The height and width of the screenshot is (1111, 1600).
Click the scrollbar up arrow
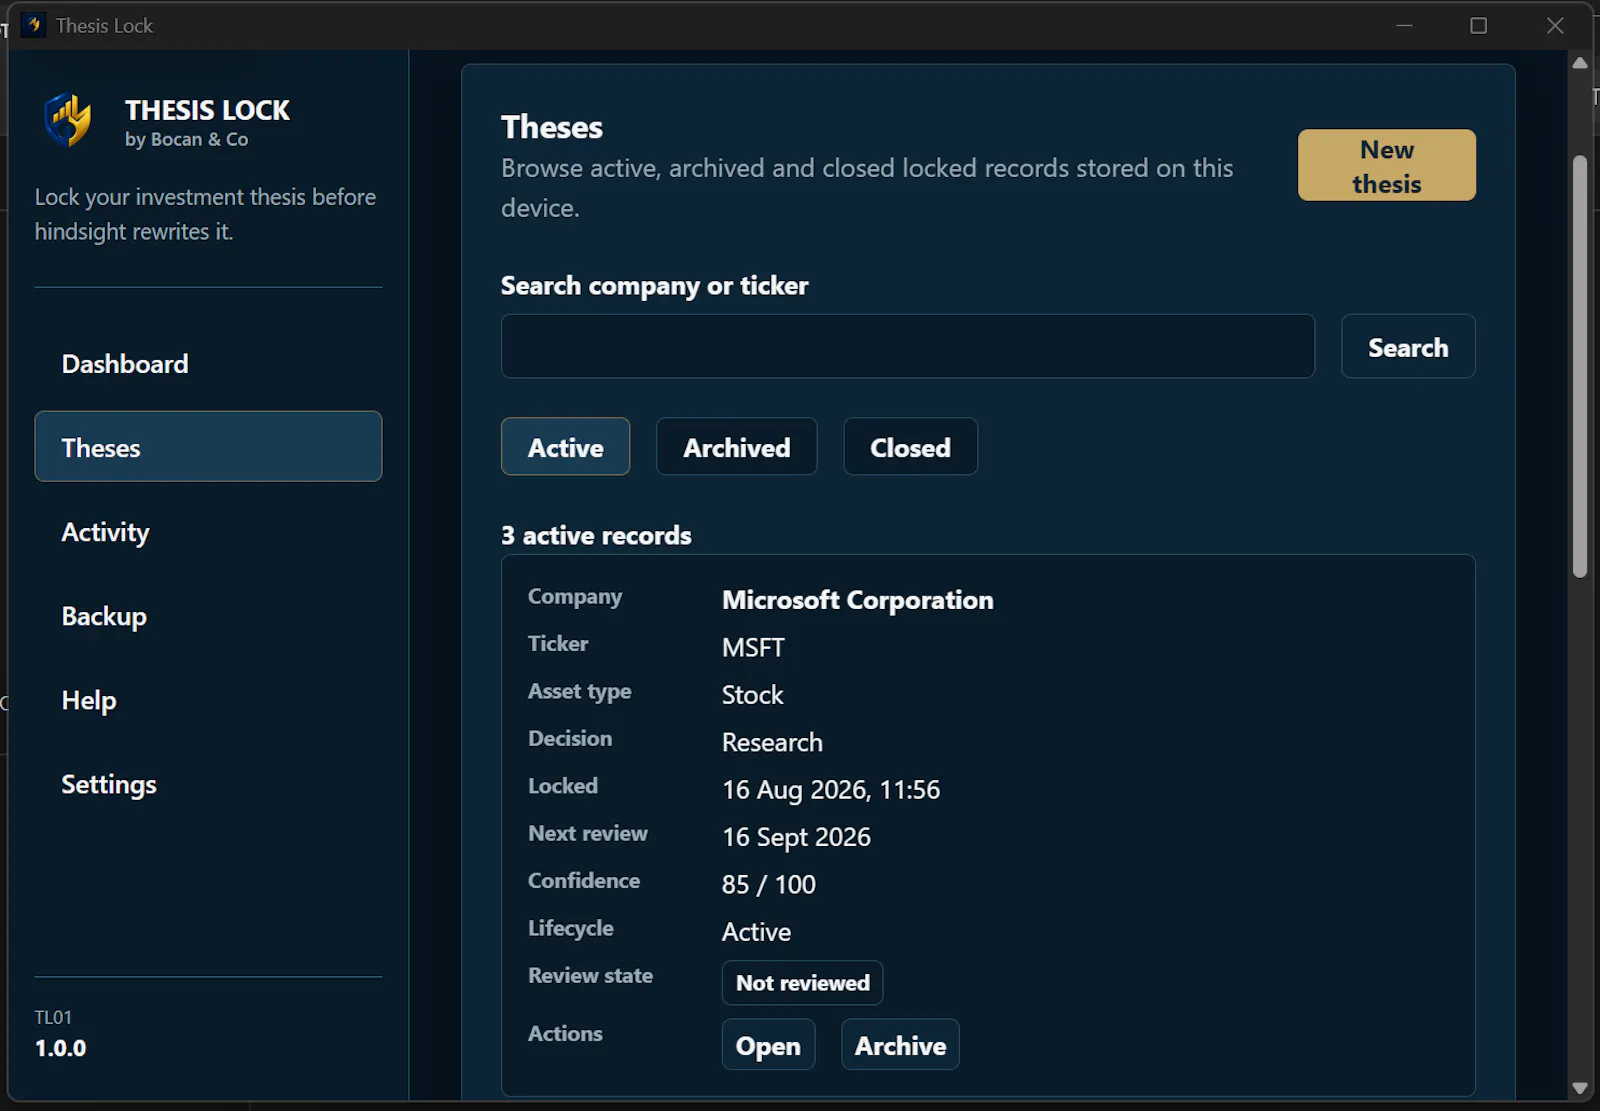coord(1580,63)
